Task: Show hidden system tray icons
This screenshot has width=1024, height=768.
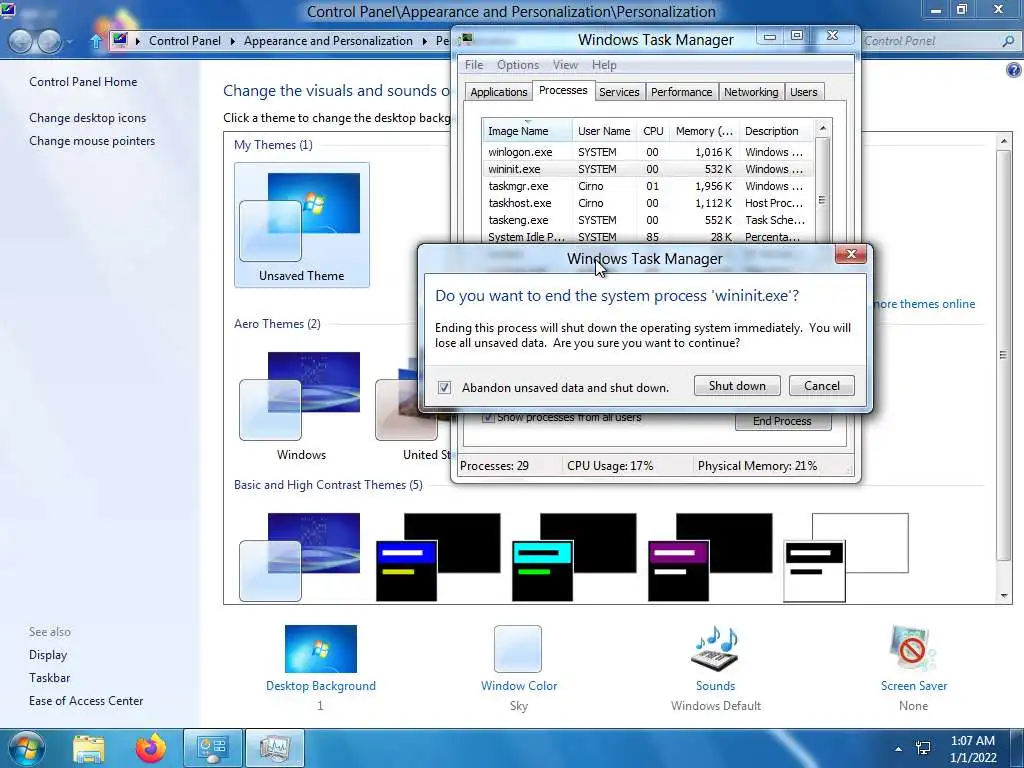Action: click(x=898, y=749)
